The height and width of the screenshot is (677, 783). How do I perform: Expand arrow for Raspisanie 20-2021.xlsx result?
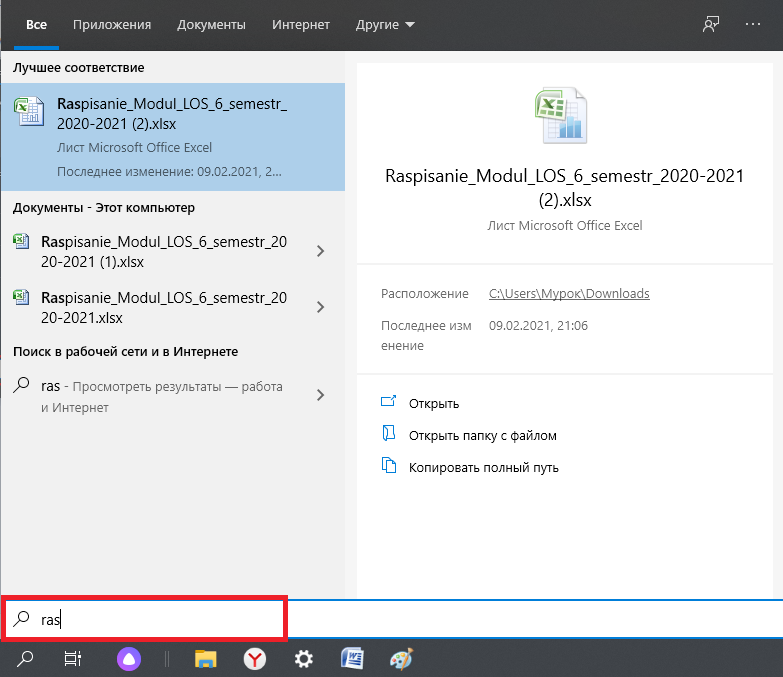click(321, 307)
